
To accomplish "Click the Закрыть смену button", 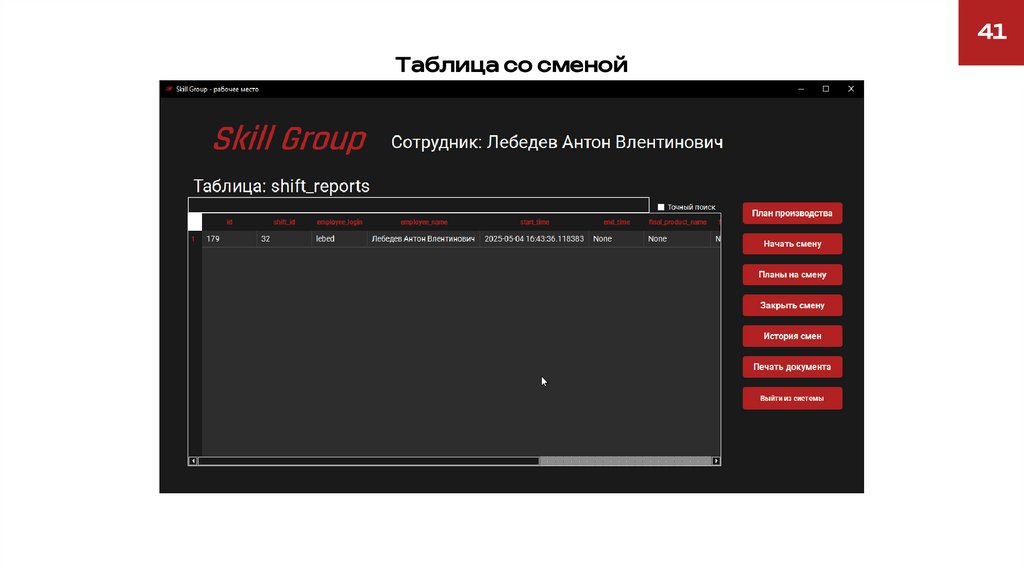I will click(792, 305).
